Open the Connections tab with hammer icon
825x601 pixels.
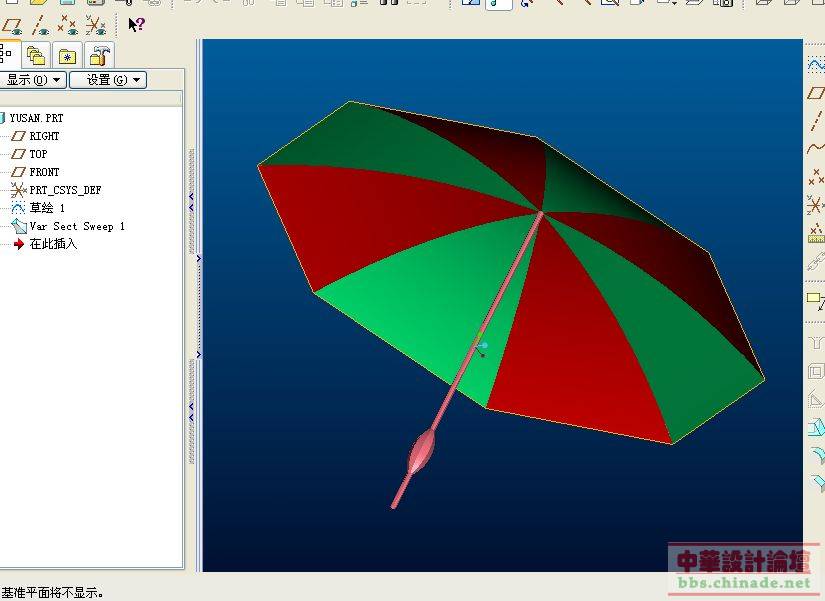(x=99, y=55)
